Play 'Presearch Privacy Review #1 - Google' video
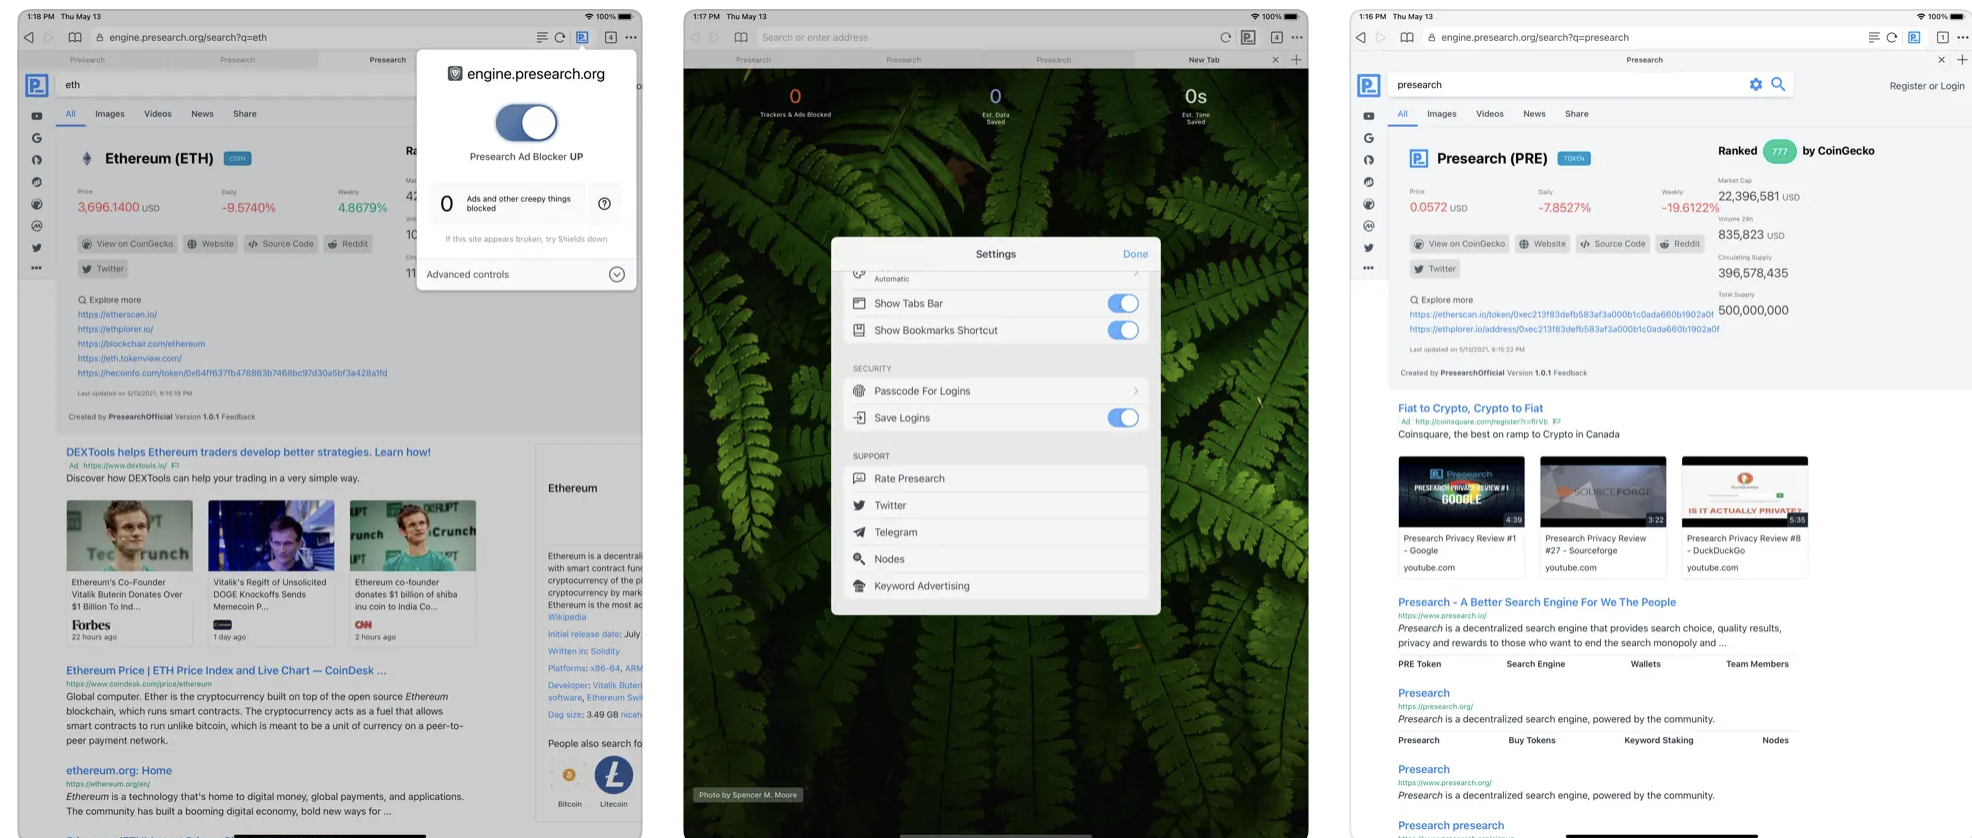 click(1461, 492)
